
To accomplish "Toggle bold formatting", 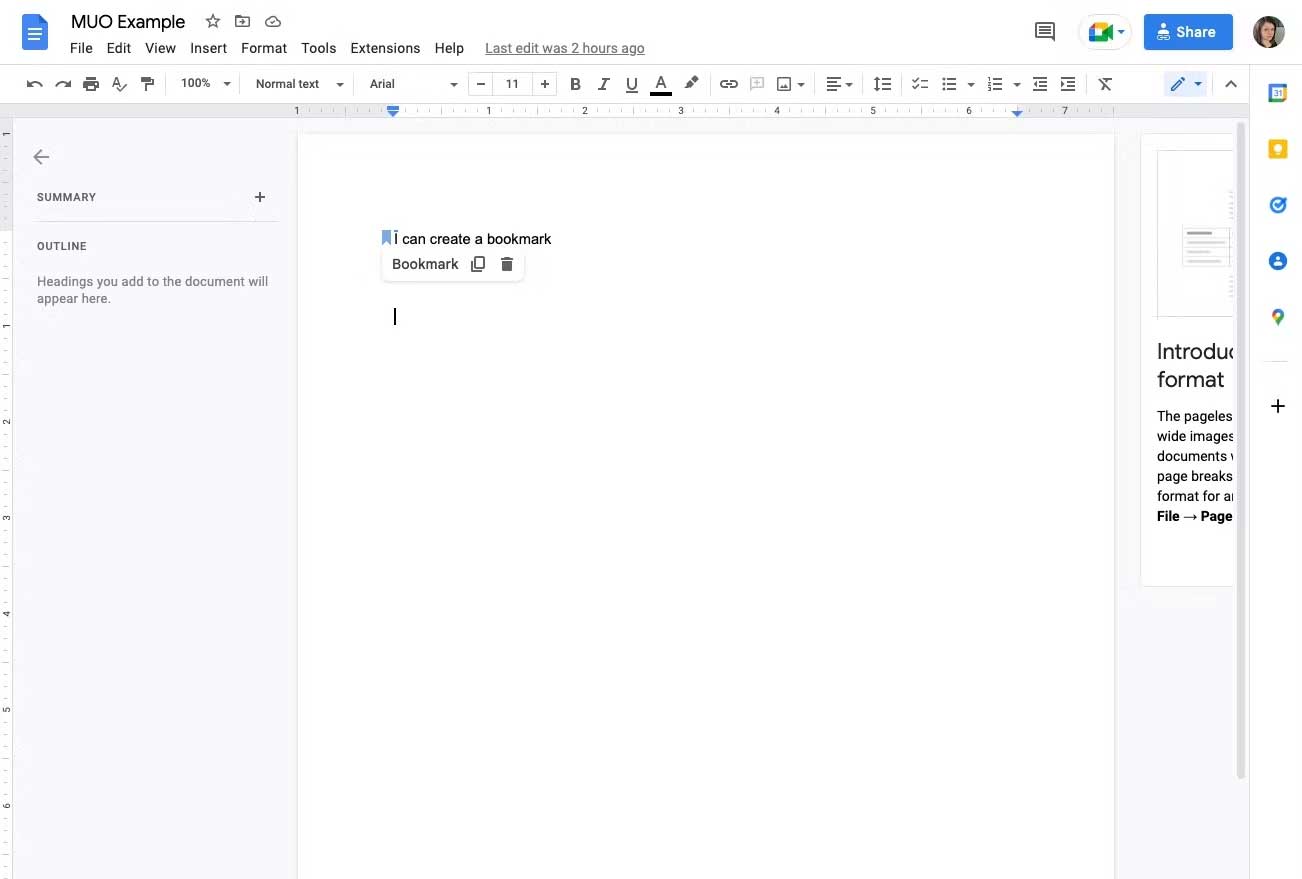I will click(575, 84).
